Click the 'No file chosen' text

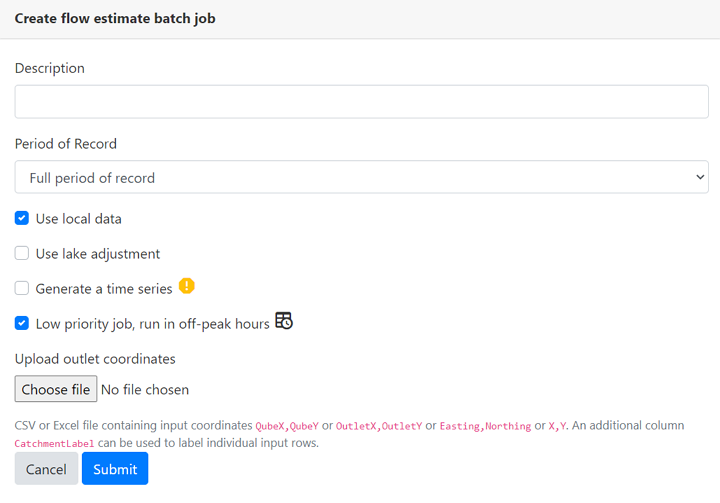point(145,389)
